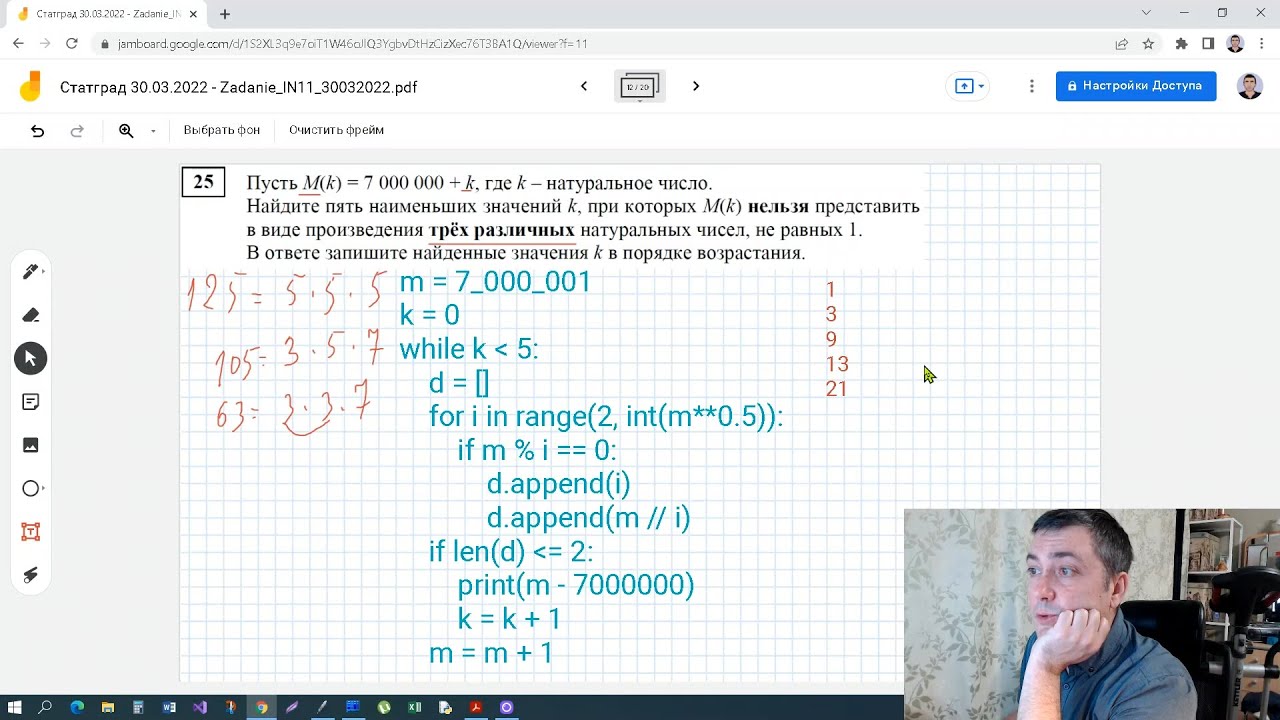Add a sticky note
The height and width of the screenshot is (720, 1280).
click(30, 402)
